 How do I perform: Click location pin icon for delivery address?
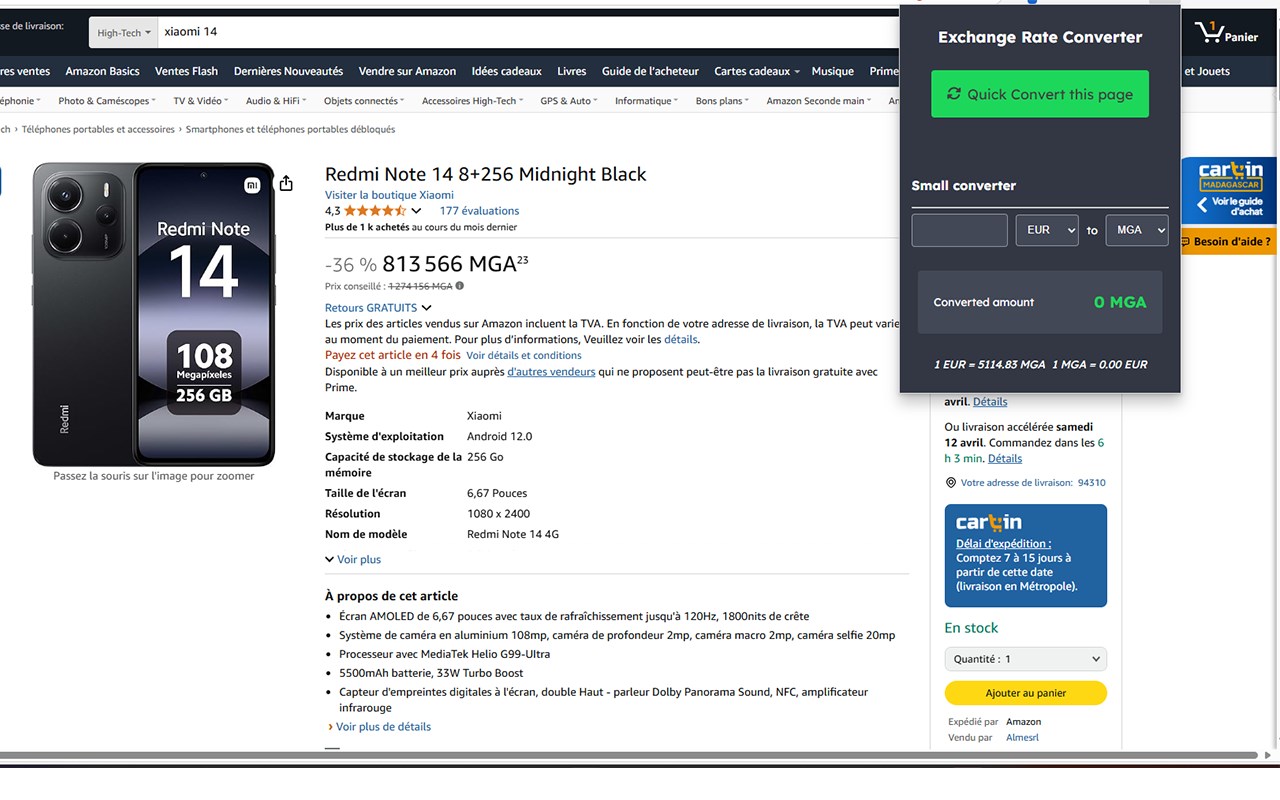point(950,483)
